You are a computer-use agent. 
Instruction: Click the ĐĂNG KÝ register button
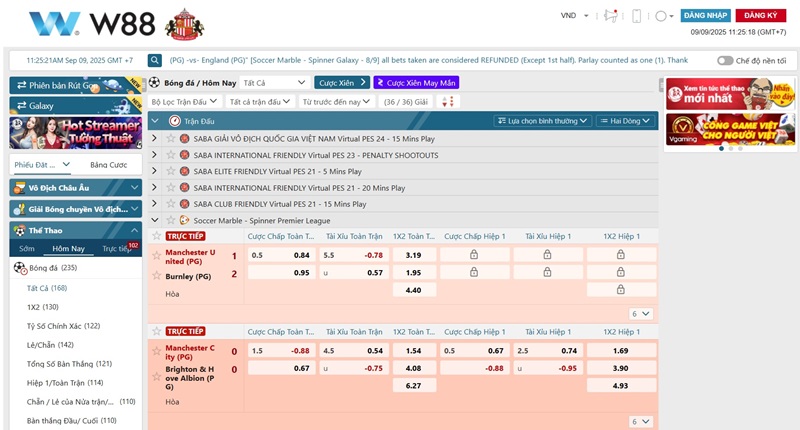pos(760,15)
